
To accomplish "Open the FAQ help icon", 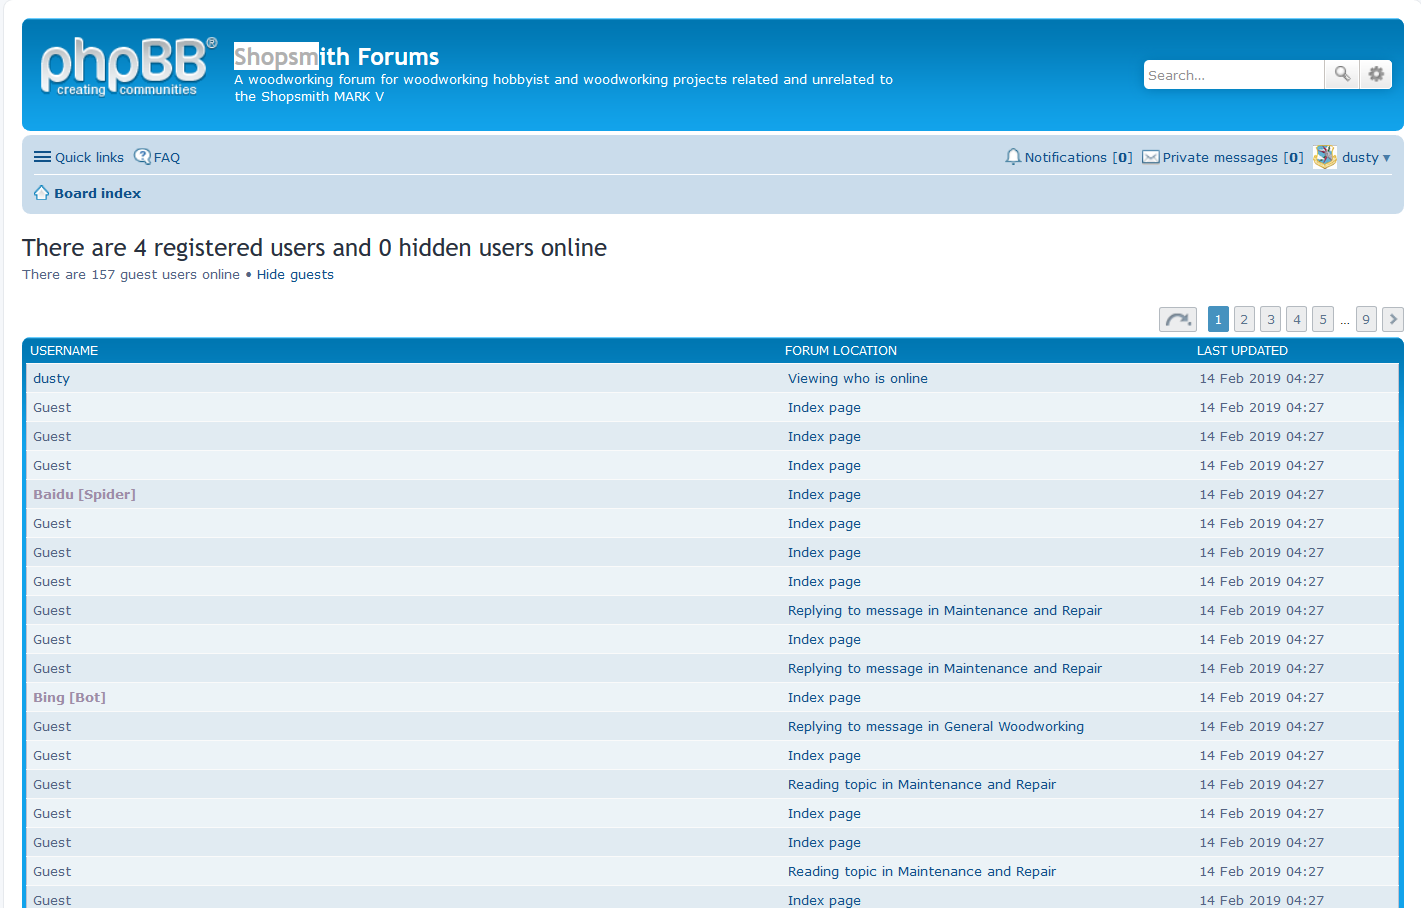I will click(x=143, y=156).
